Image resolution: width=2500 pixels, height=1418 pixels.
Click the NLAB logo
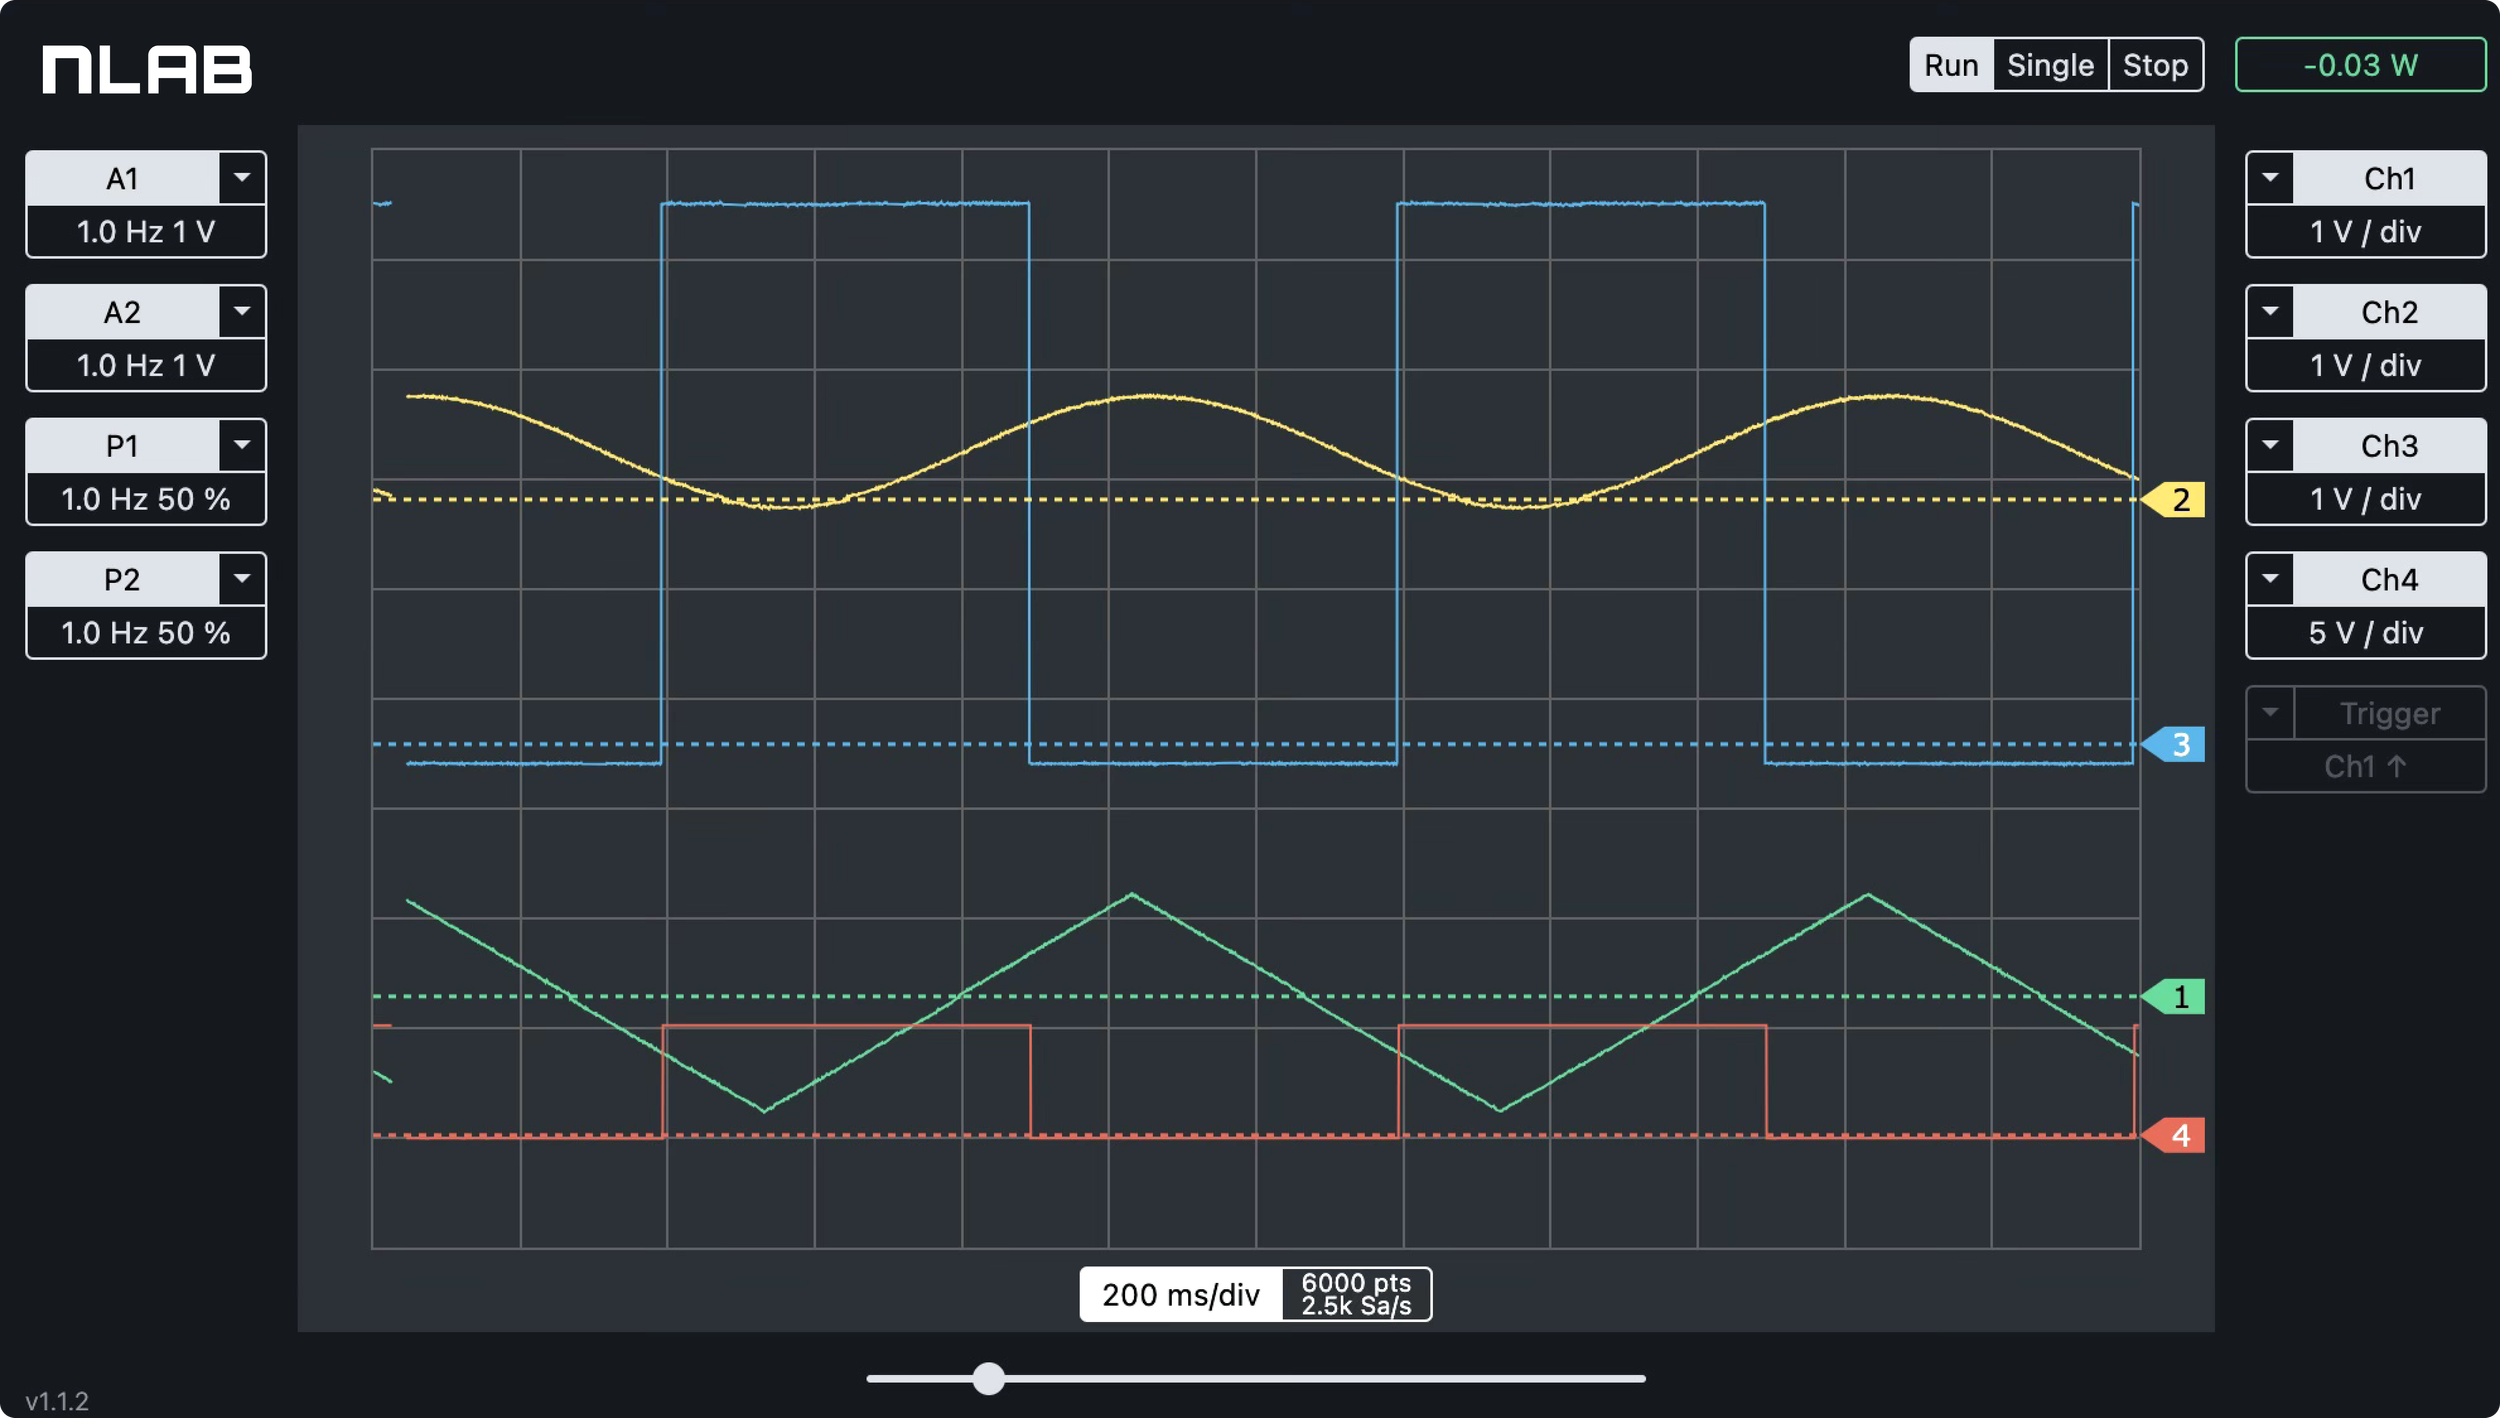[x=147, y=69]
